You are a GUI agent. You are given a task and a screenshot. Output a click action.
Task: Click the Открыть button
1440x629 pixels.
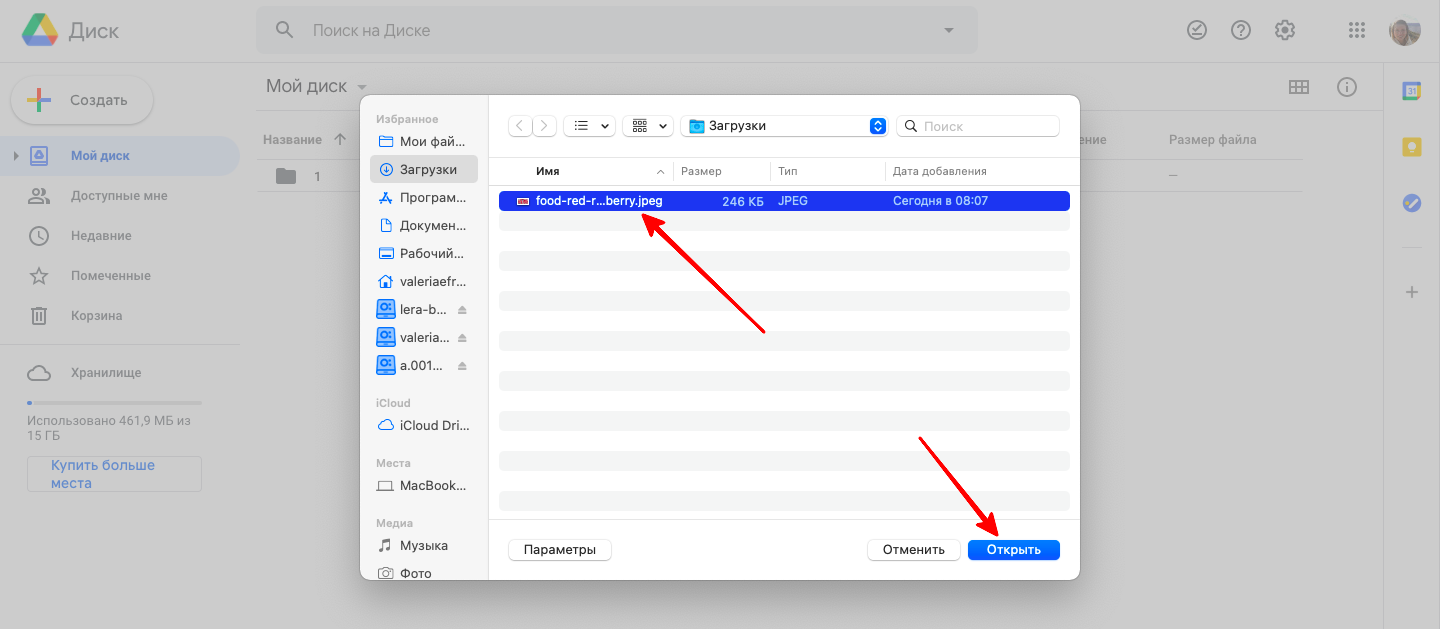1013,550
